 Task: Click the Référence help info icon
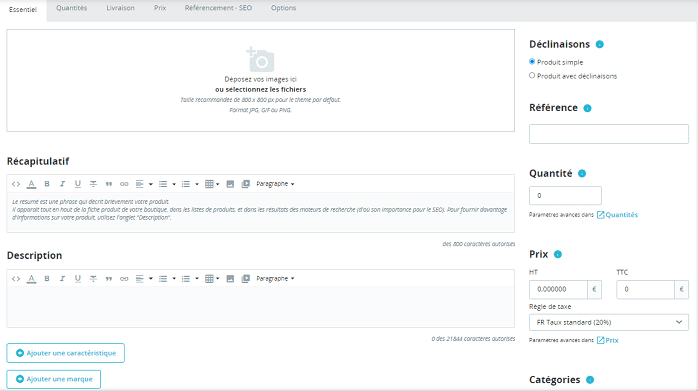point(587,108)
